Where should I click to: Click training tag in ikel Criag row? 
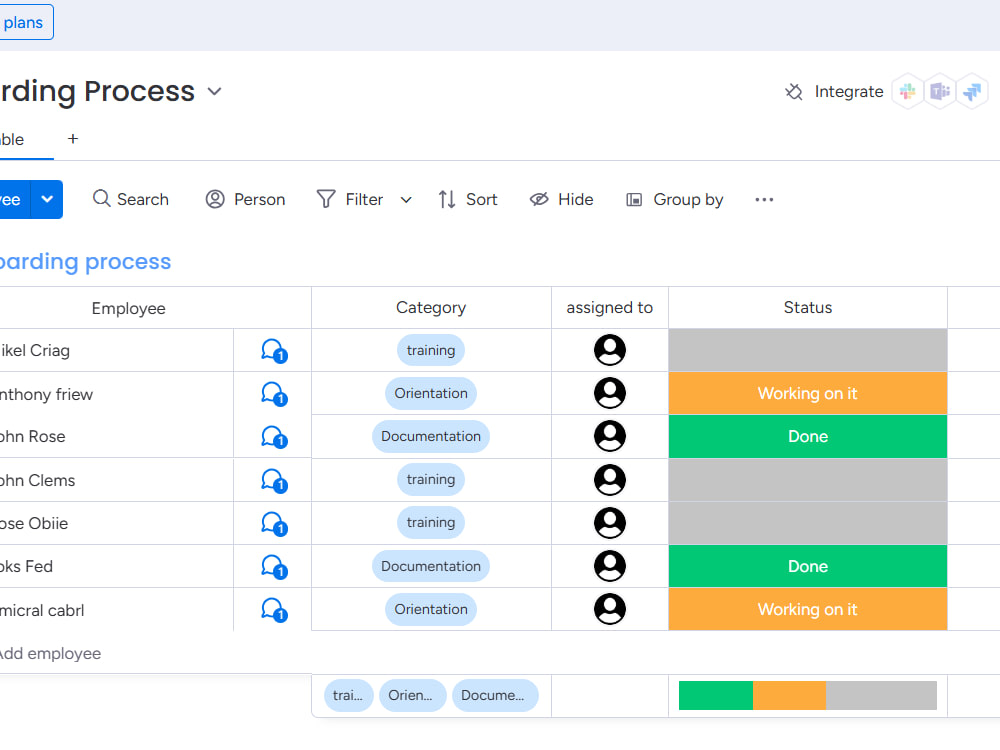[x=431, y=350]
